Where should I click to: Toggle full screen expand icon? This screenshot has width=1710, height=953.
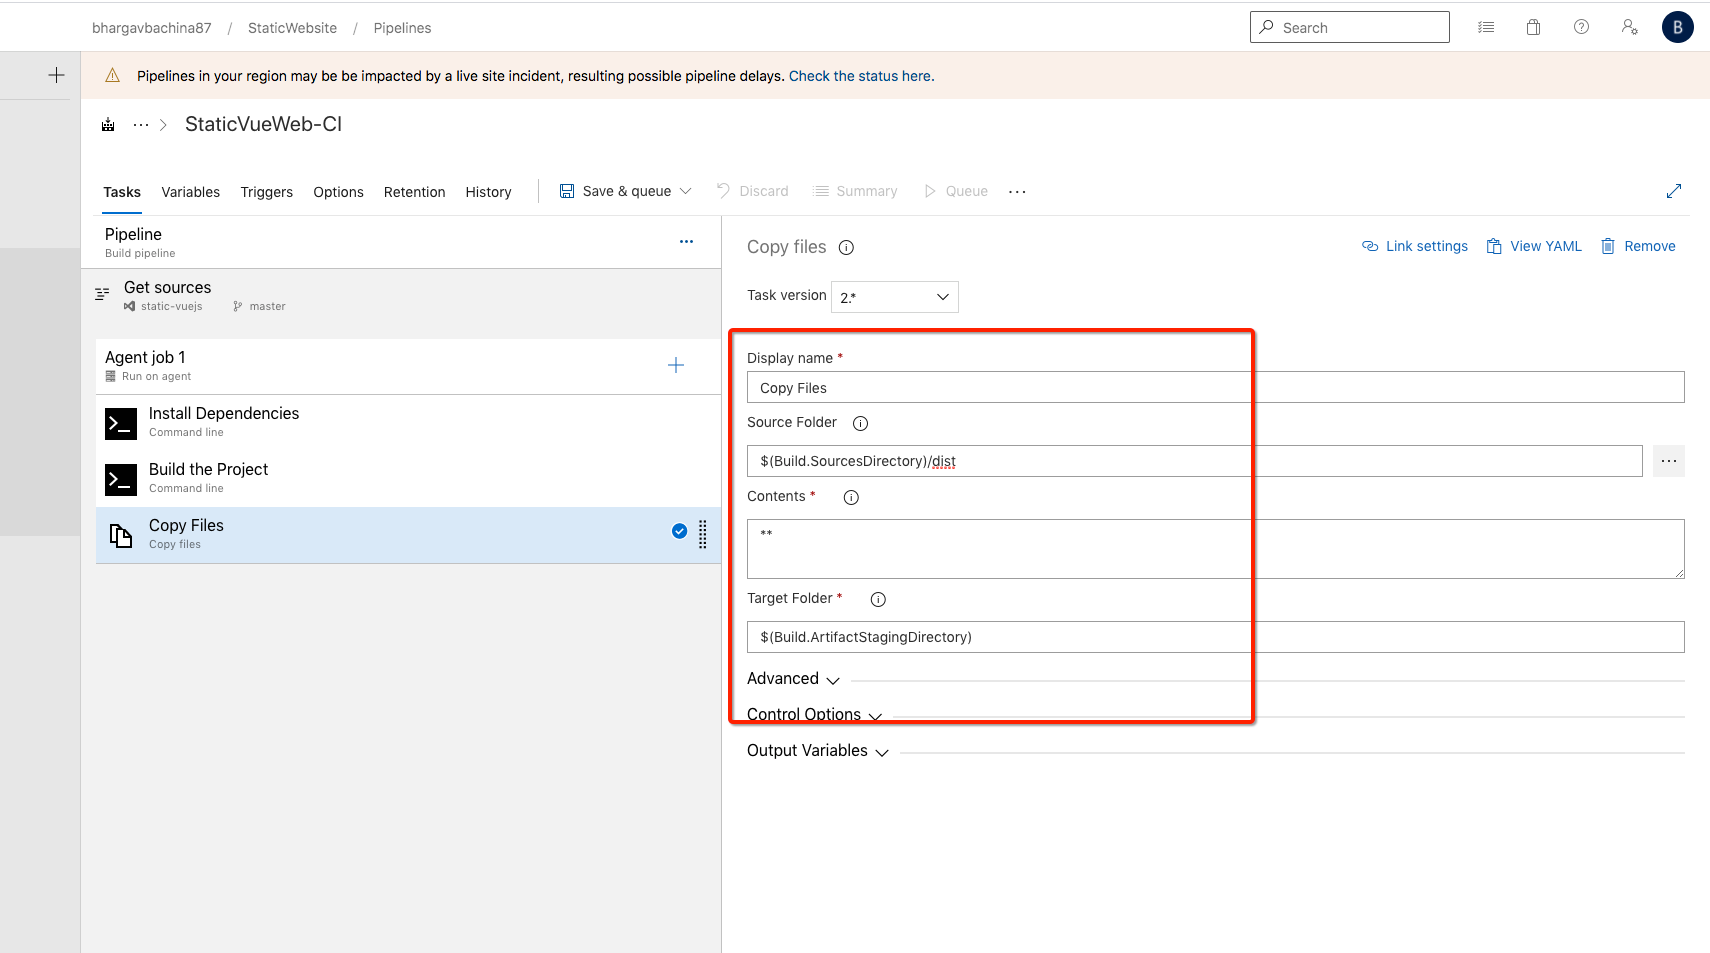[x=1673, y=191]
